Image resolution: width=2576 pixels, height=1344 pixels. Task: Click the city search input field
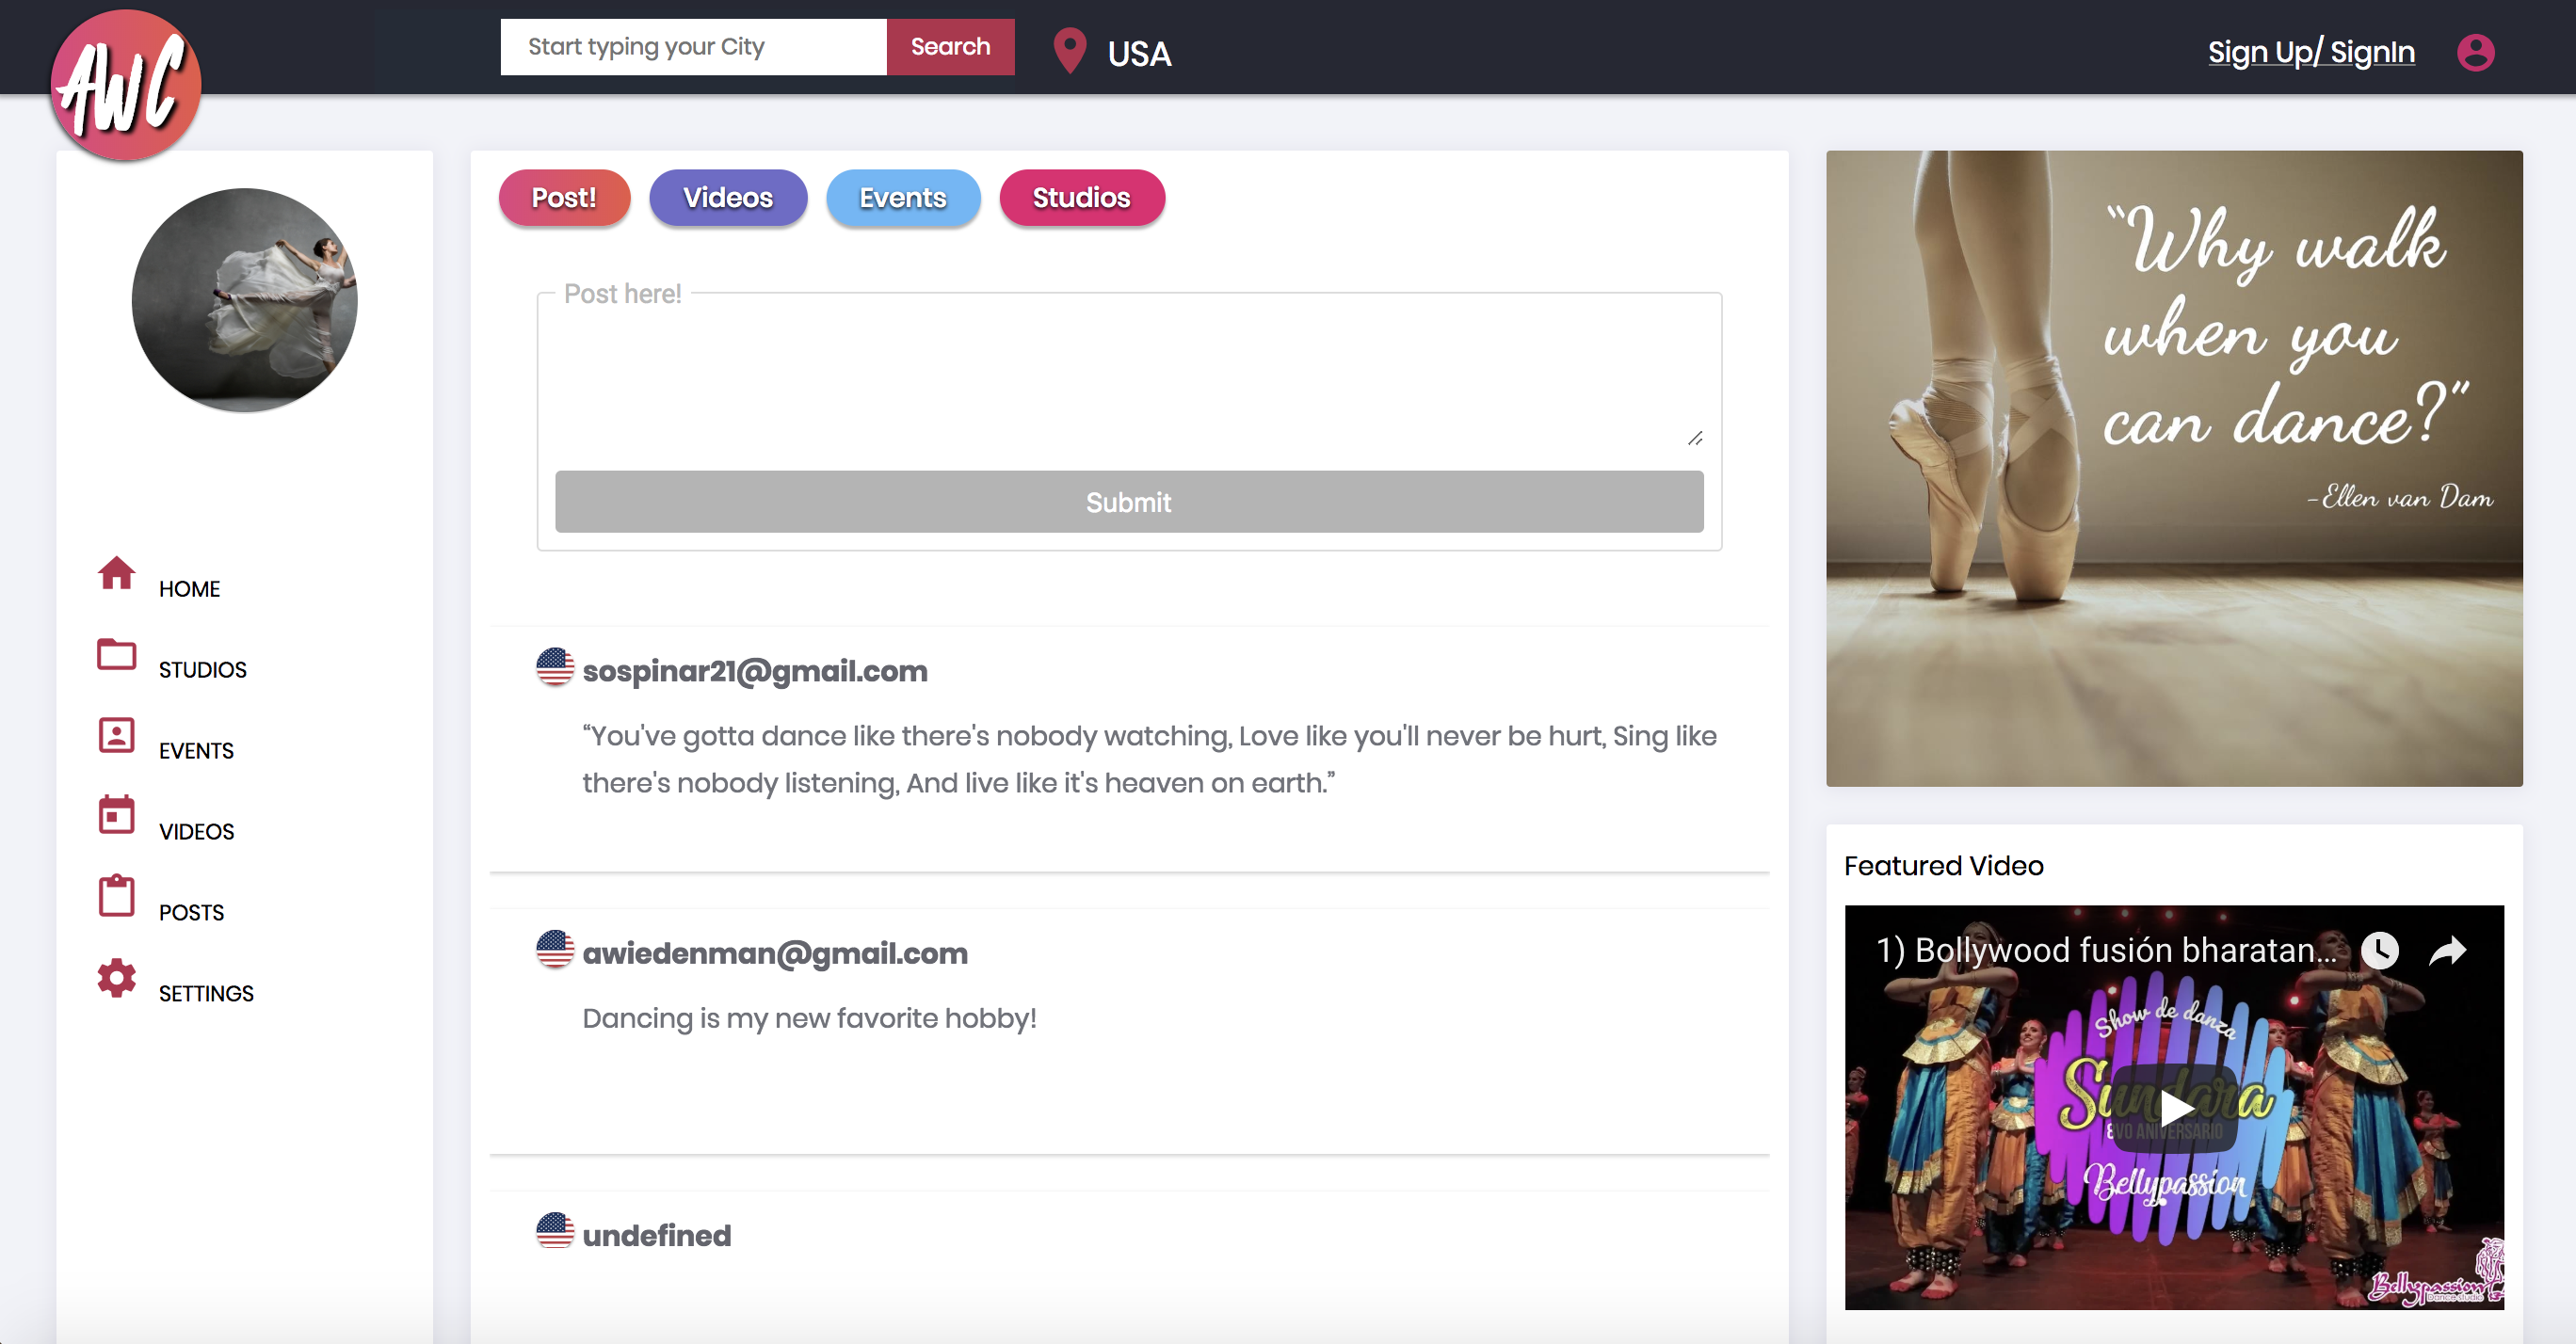coord(695,46)
